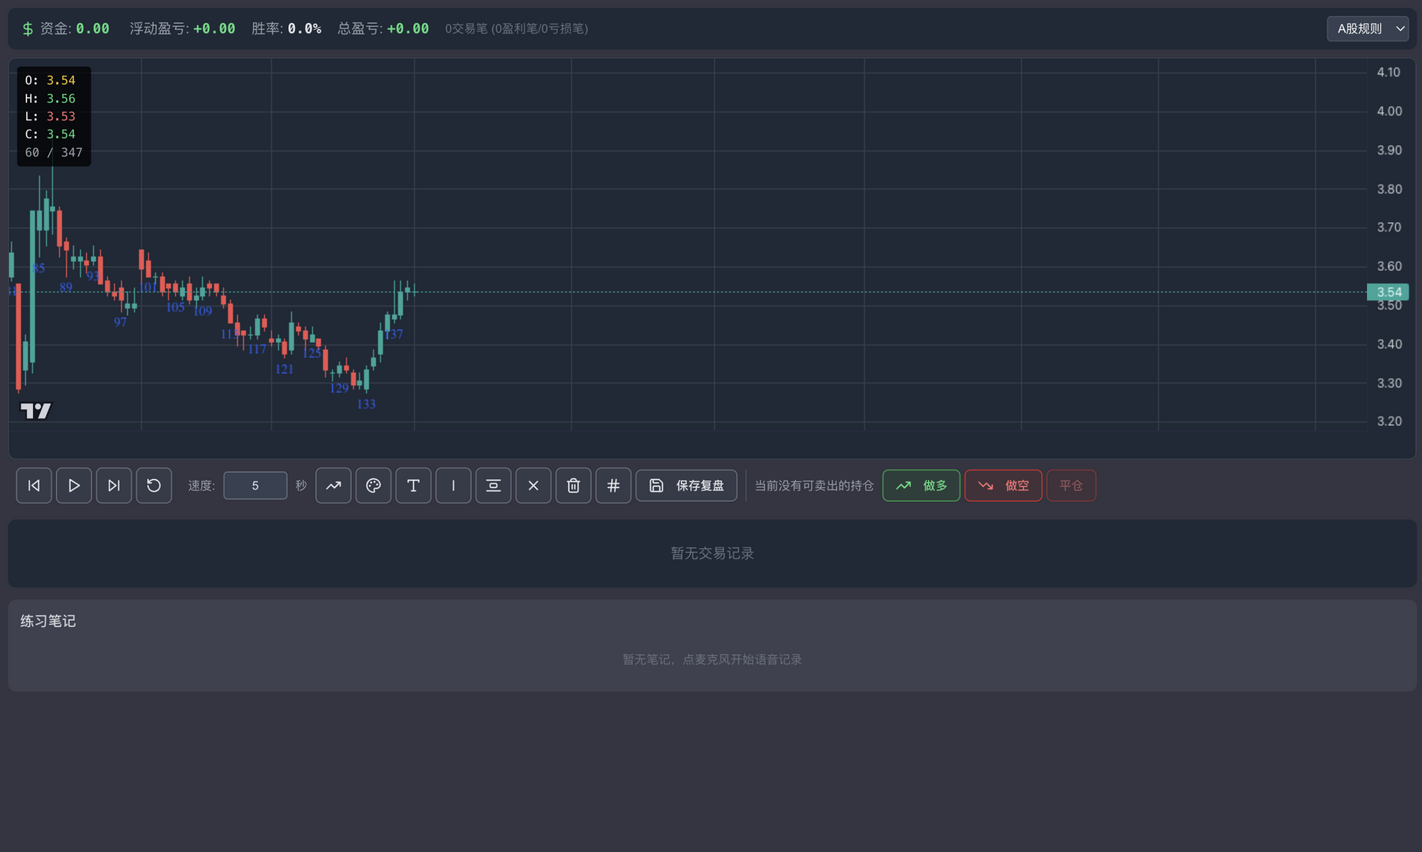Click the 60 / 347 candle counter
Screen dimensions: 1422x852
[54, 153]
